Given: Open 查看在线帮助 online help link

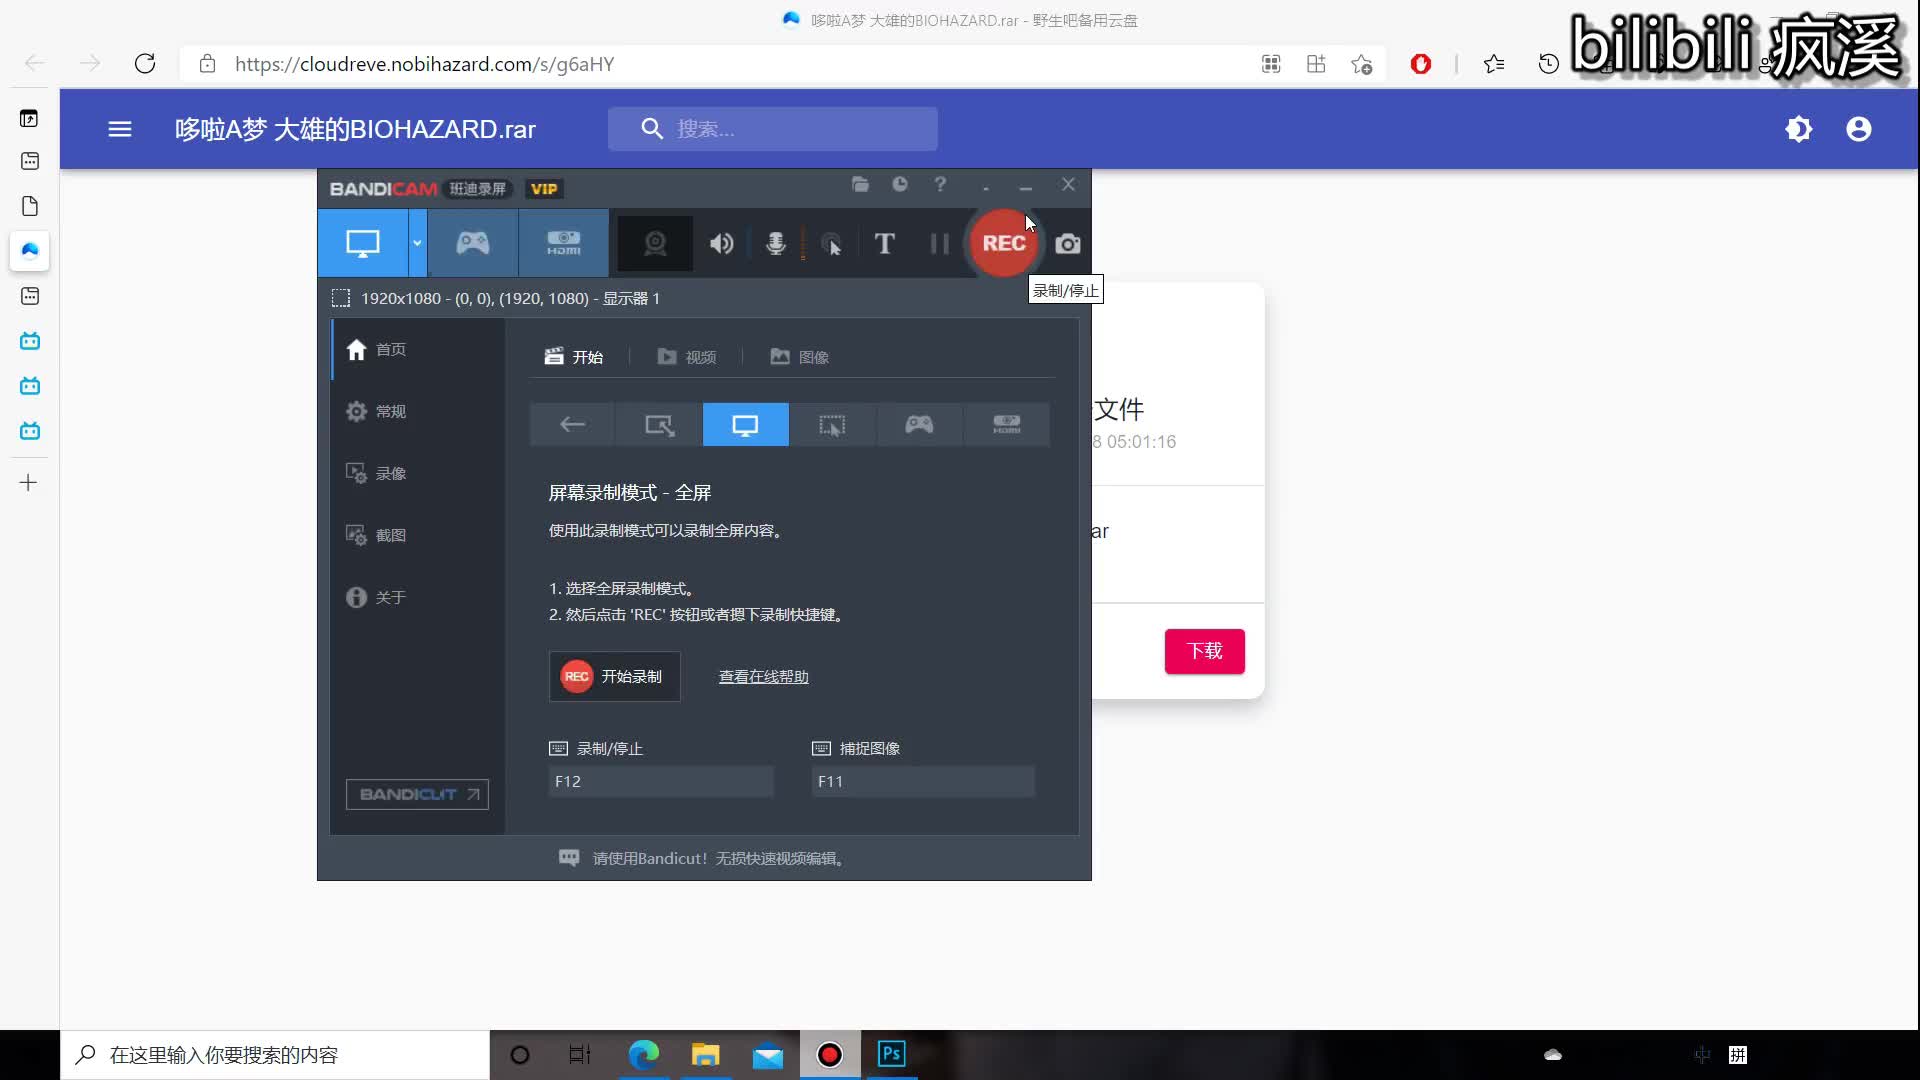Looking at the screenshot, I should pyautogui.click(x=763, y=677).
